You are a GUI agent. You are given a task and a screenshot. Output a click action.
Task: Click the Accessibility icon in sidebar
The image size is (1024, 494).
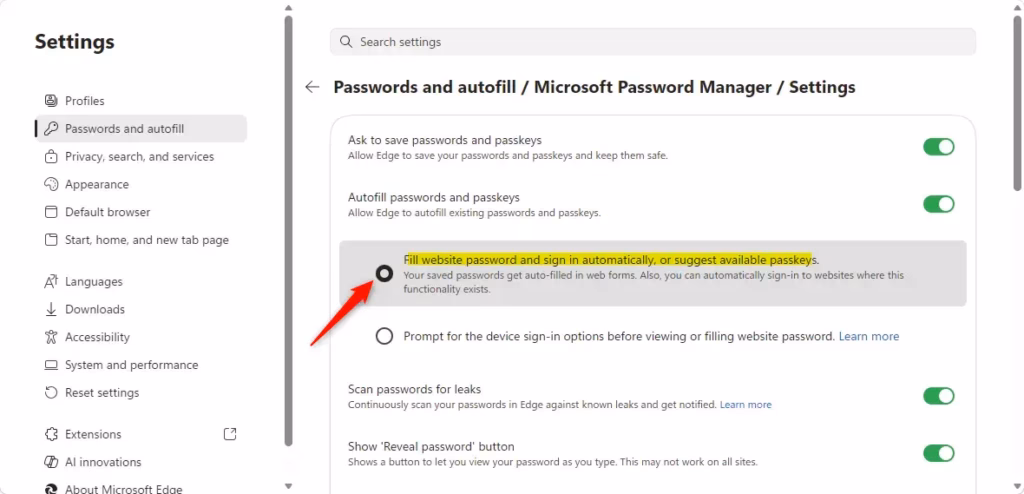pyautogui.click(x=52, y=338)
